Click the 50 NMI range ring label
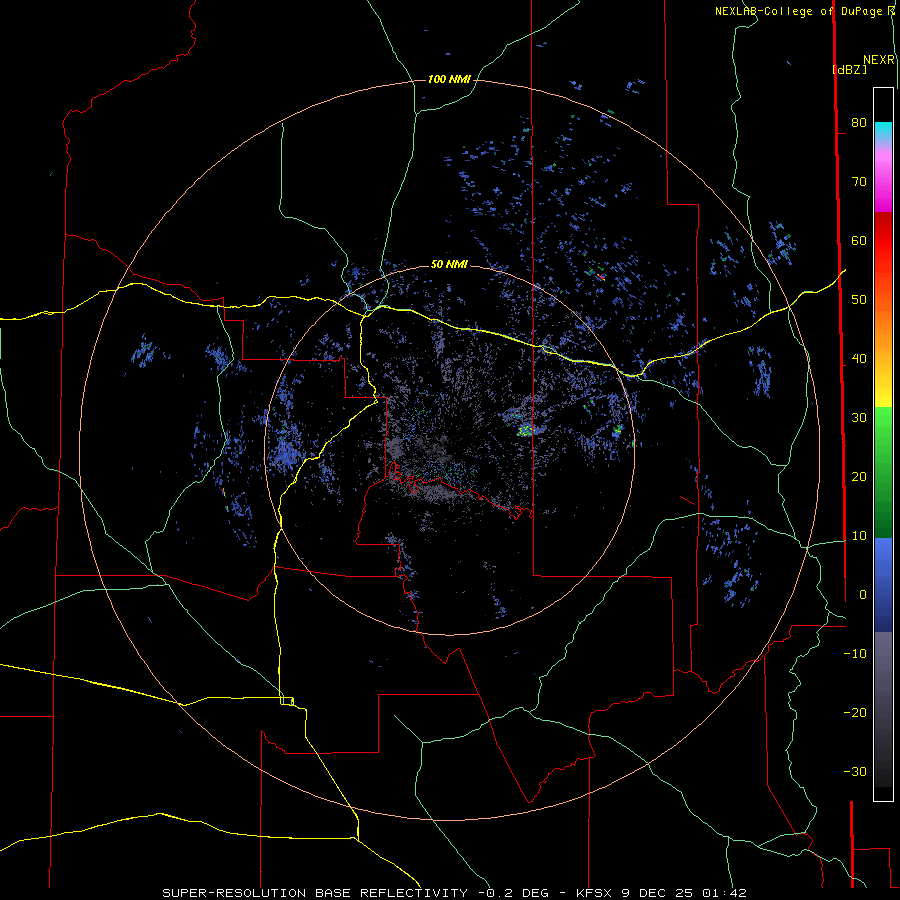 [x=449, y=265]
